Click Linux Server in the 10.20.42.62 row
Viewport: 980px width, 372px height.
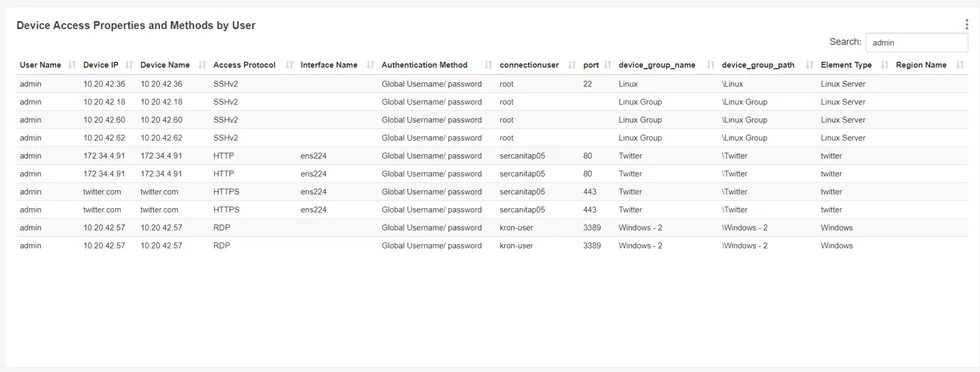click(x=843, y=138)
